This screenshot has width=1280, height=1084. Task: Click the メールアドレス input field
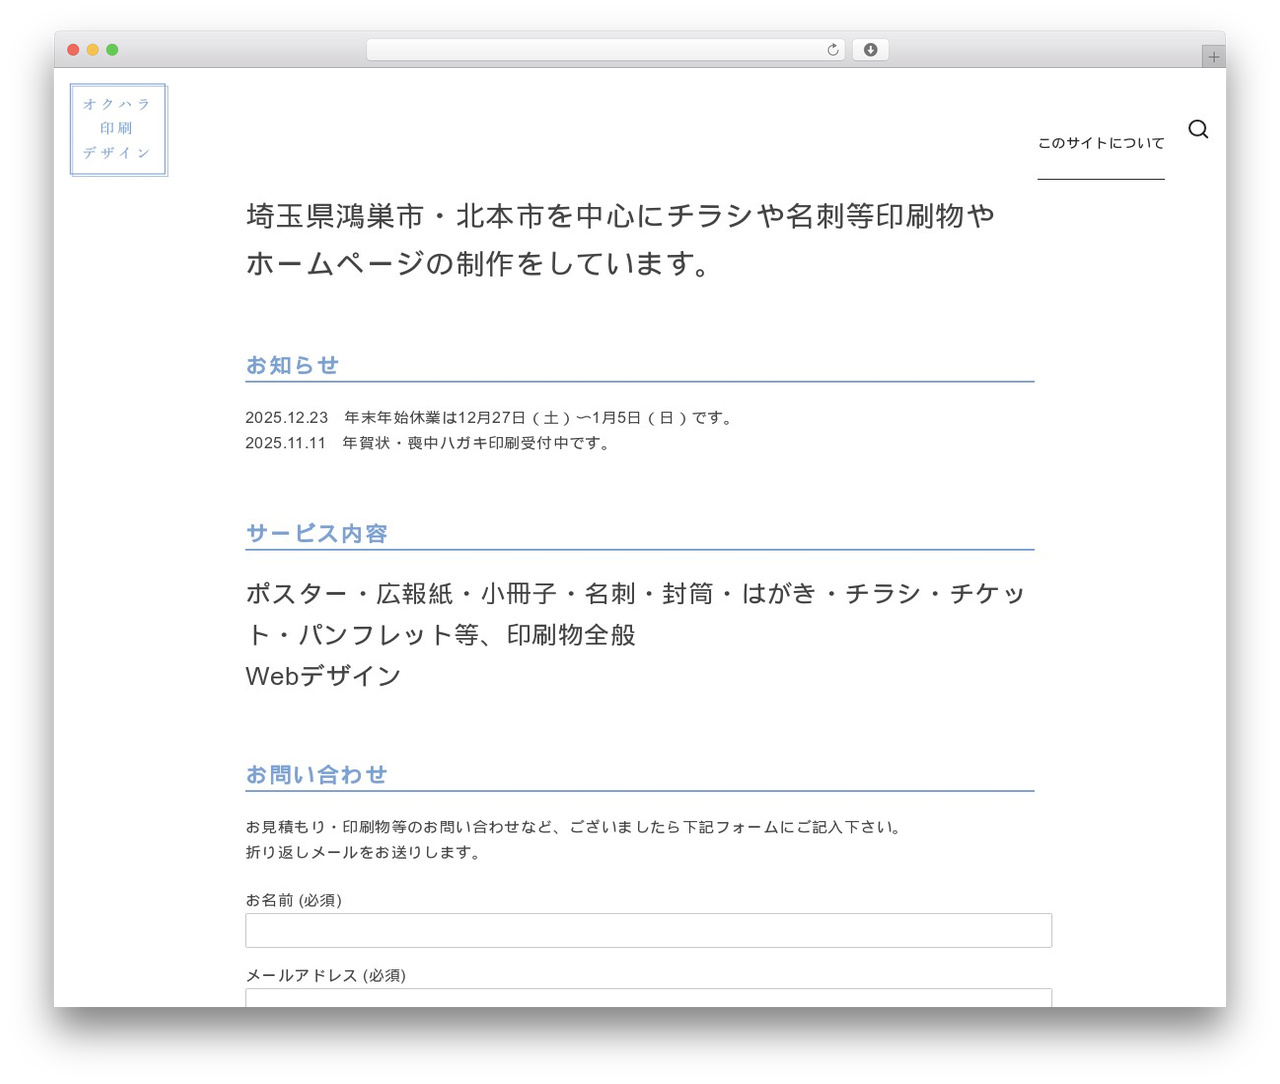pos(648,997)
